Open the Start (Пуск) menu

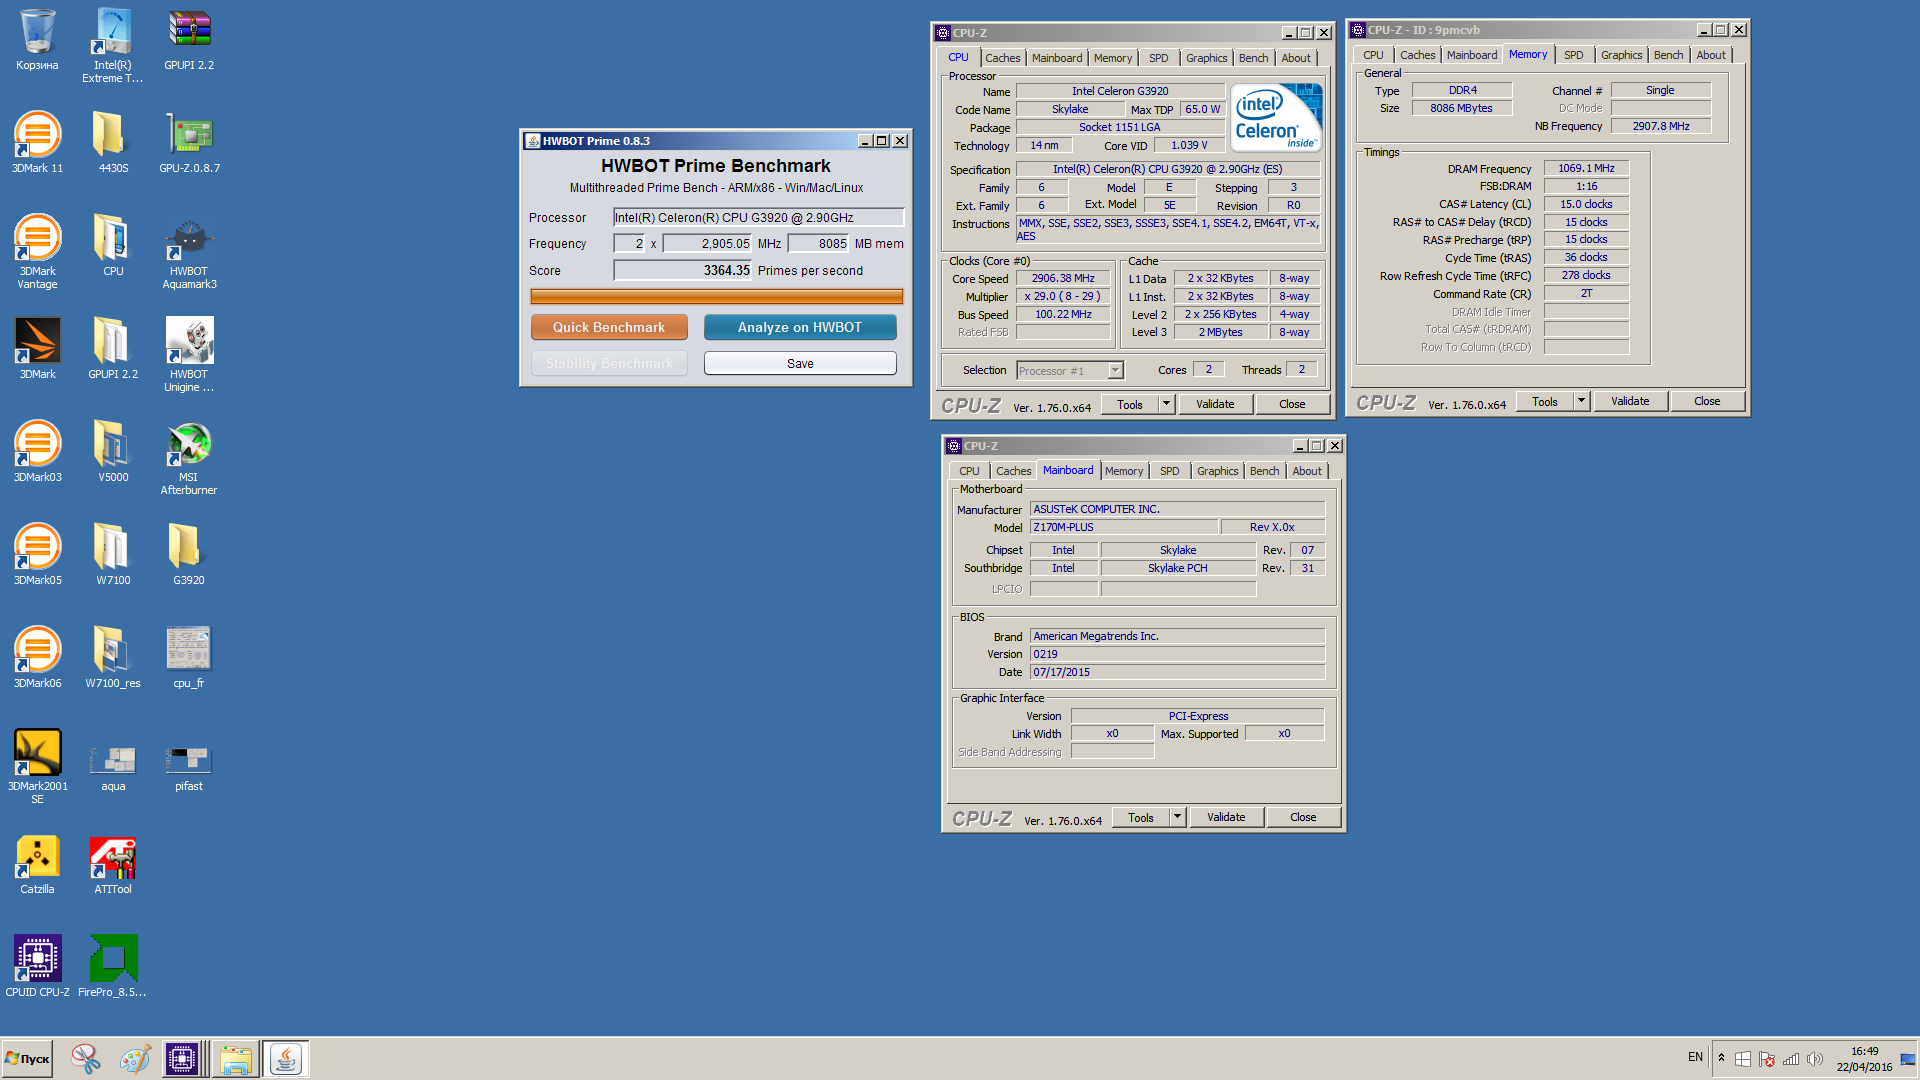(27, 1058)
